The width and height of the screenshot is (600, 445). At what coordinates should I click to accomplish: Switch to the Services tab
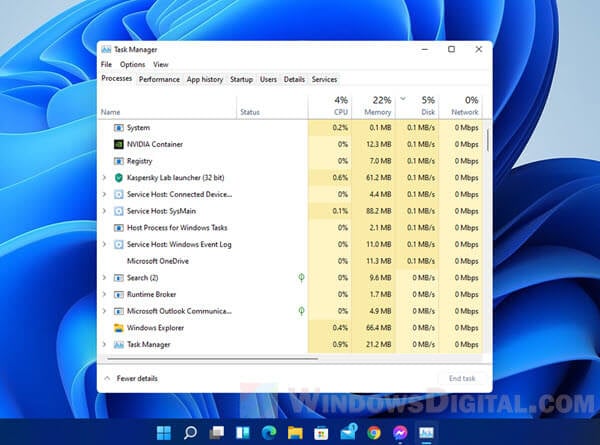(324, 79)
